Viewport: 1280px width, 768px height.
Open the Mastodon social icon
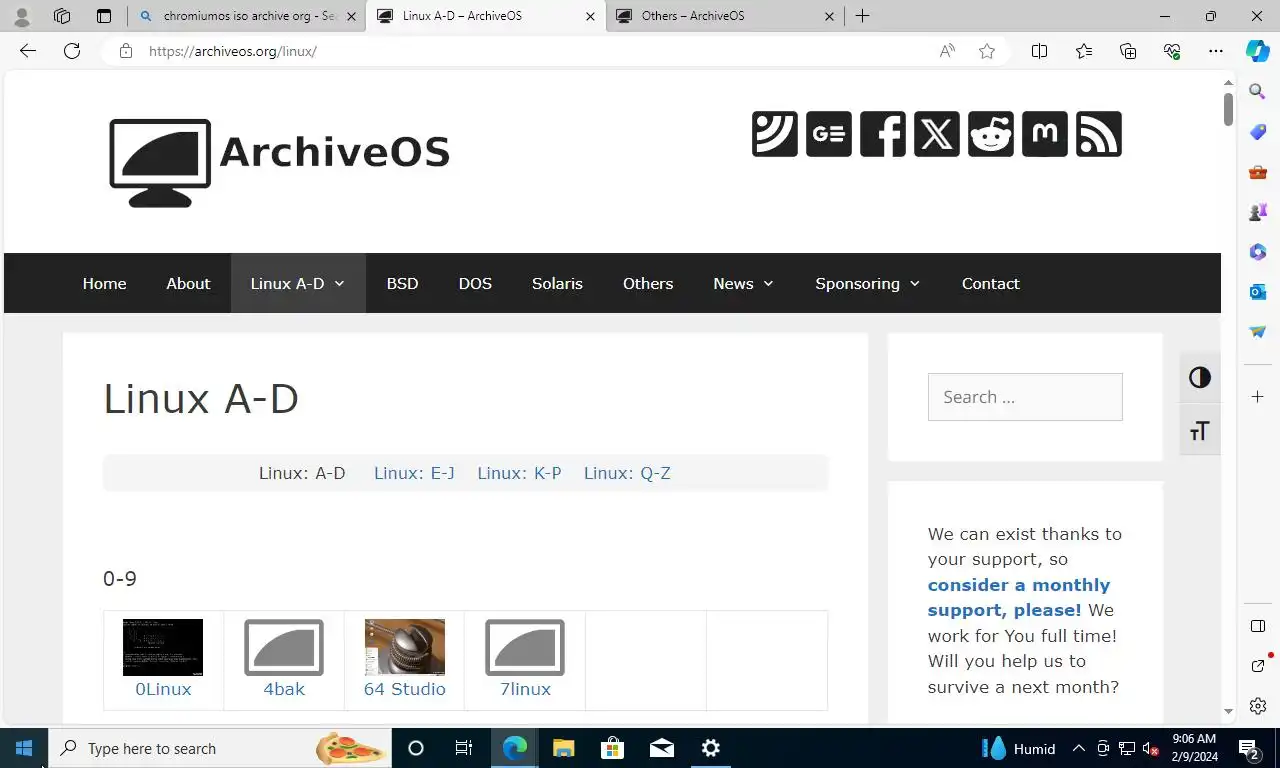[x=1045, y=134]
